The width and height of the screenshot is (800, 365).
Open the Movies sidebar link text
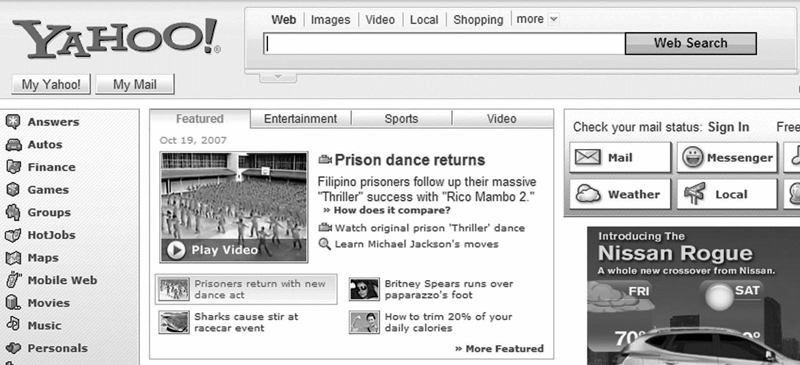(x=49, y=303)
